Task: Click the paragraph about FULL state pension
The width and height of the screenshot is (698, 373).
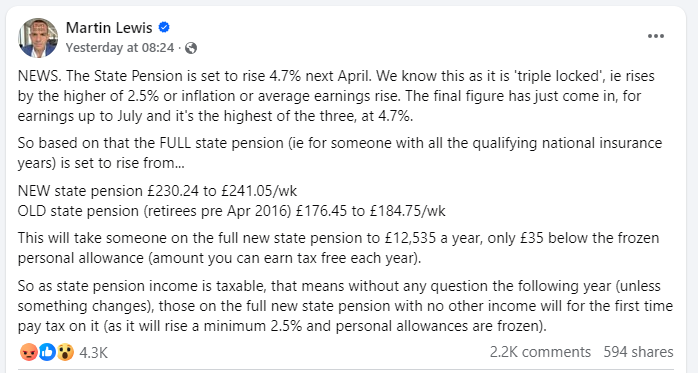Action: click(x=340, y=153)
